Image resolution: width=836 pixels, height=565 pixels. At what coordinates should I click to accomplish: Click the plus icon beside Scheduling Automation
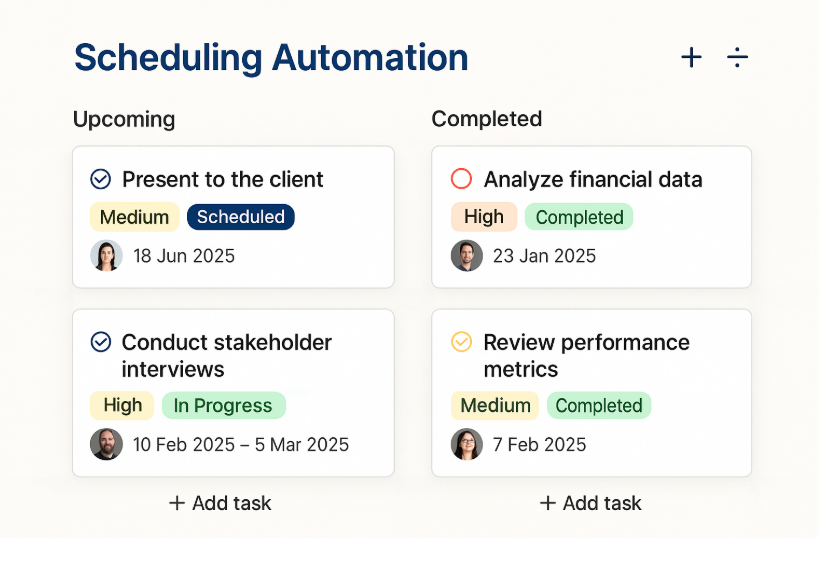[692, 58]
